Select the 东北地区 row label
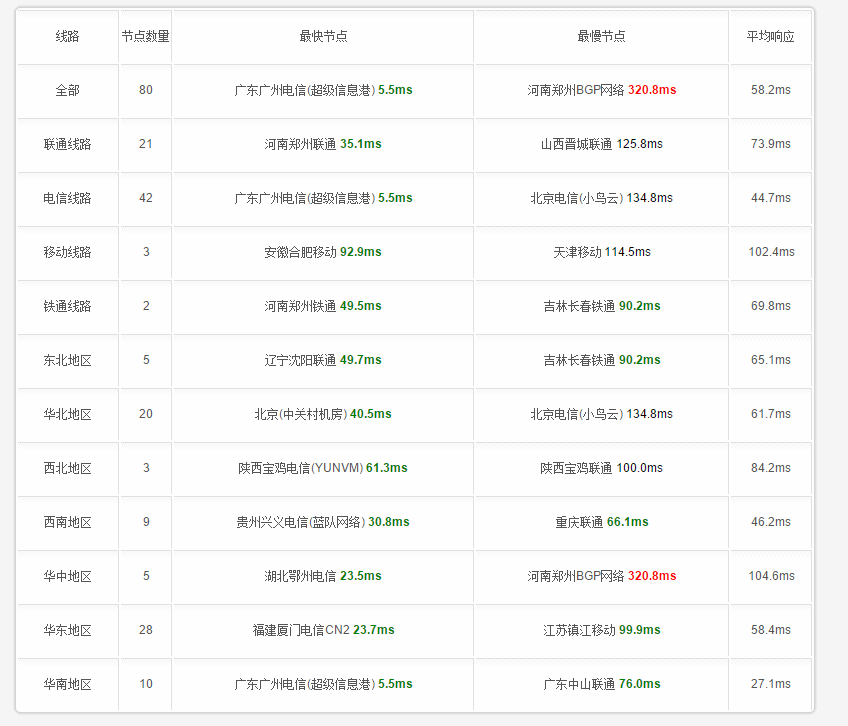Viewport: 848px width, 726px height. [68, 360]
